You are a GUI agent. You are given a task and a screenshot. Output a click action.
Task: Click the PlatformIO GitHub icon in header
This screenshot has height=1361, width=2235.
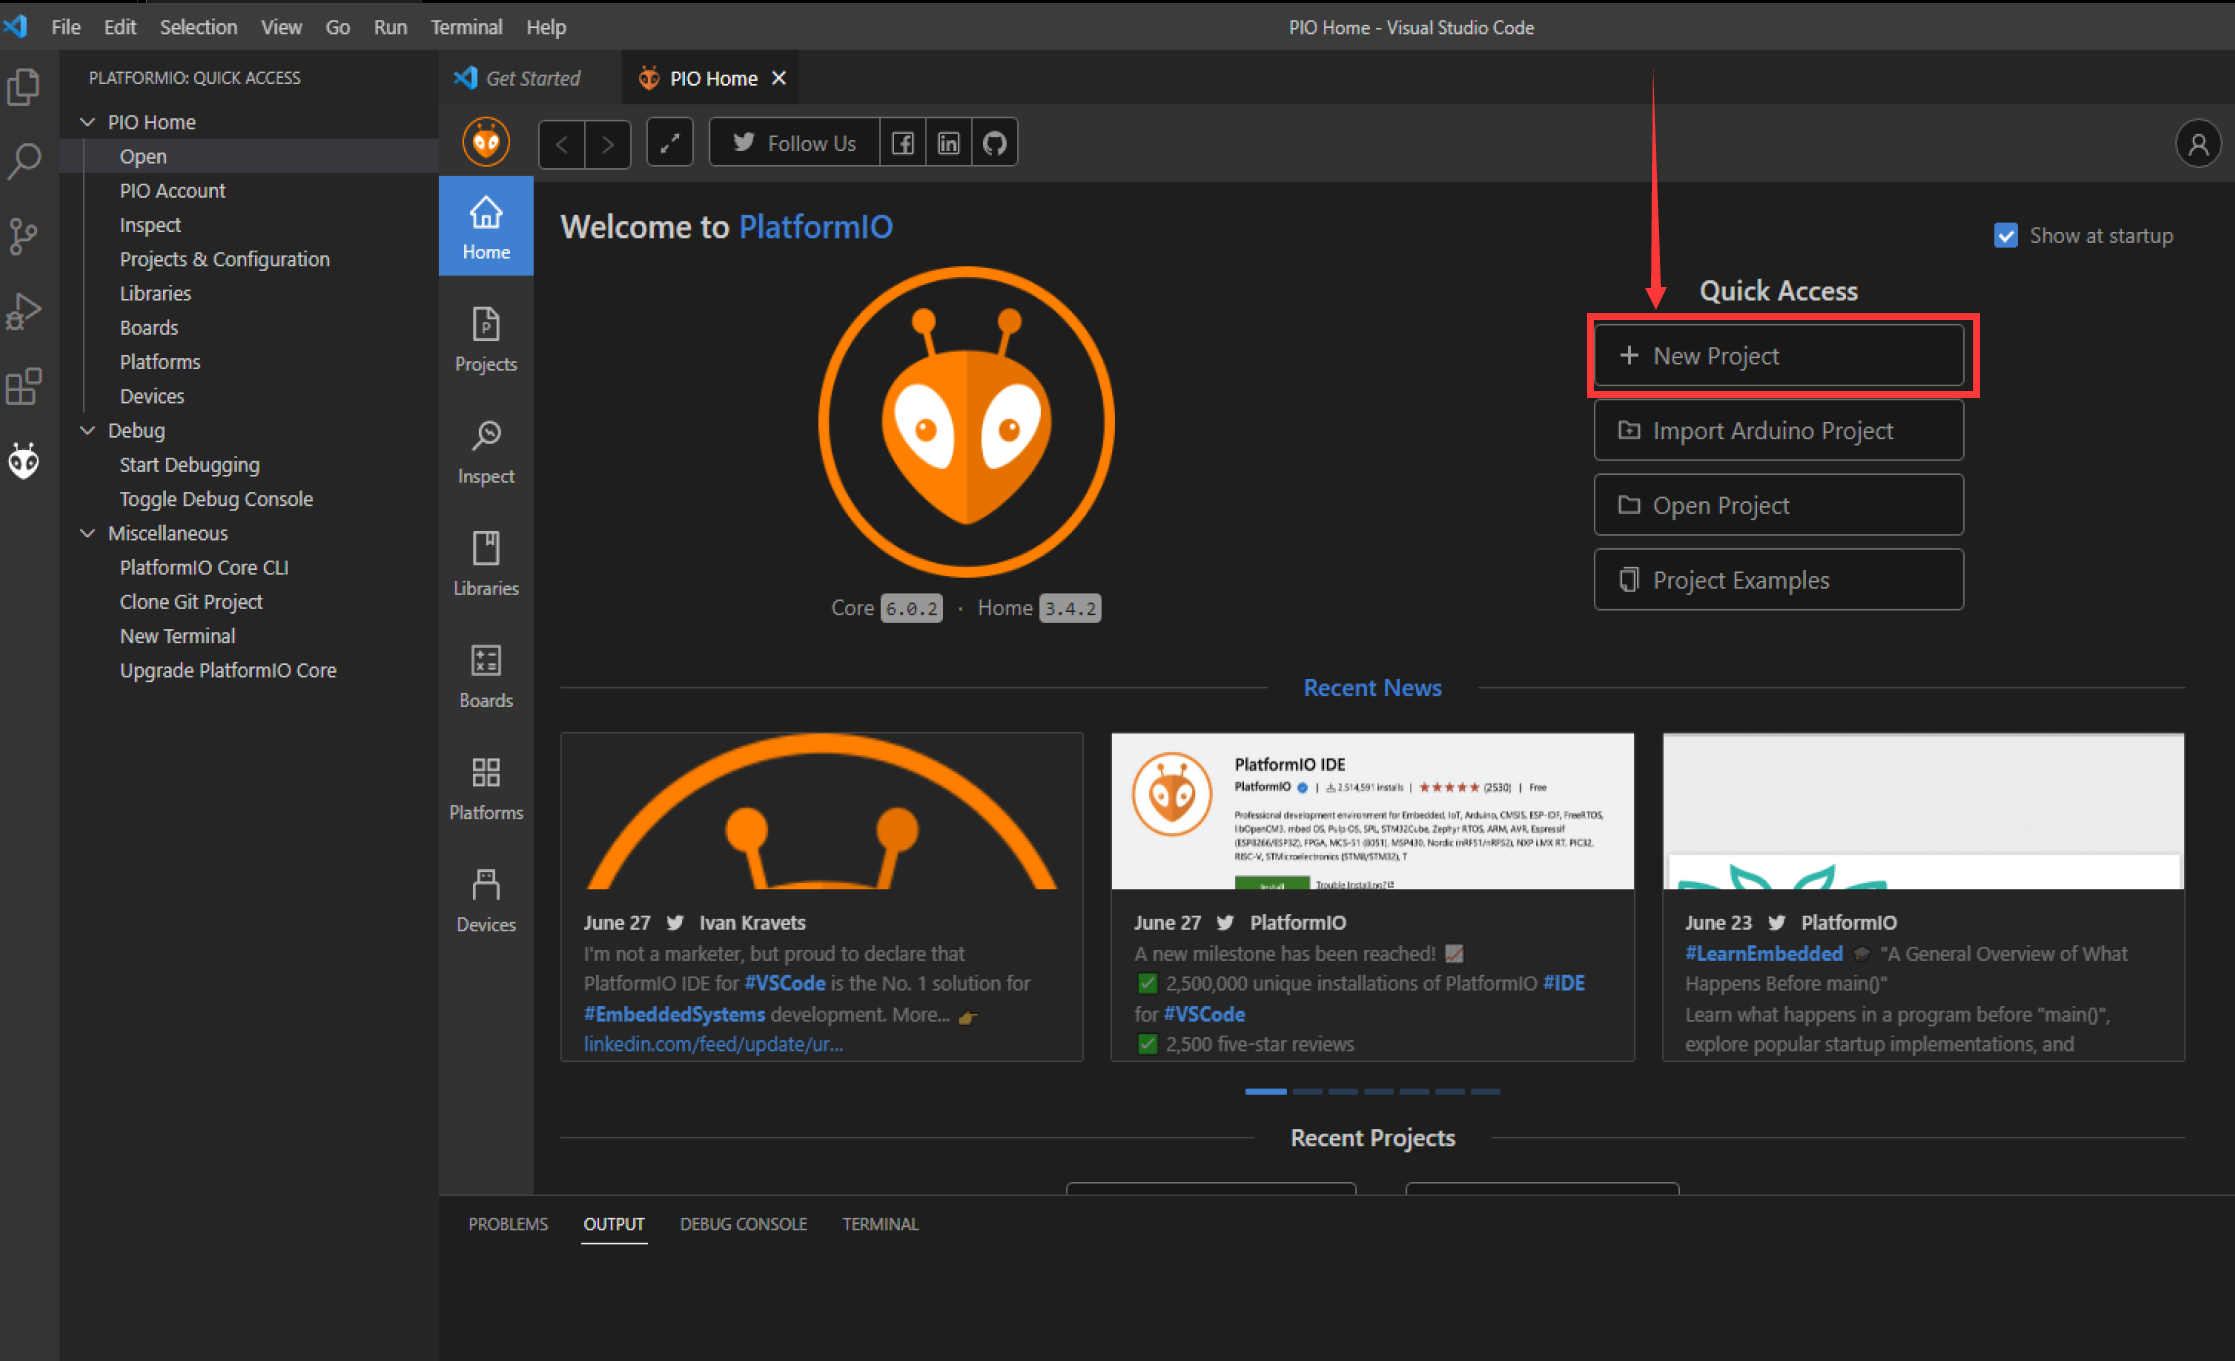point(995,142)
